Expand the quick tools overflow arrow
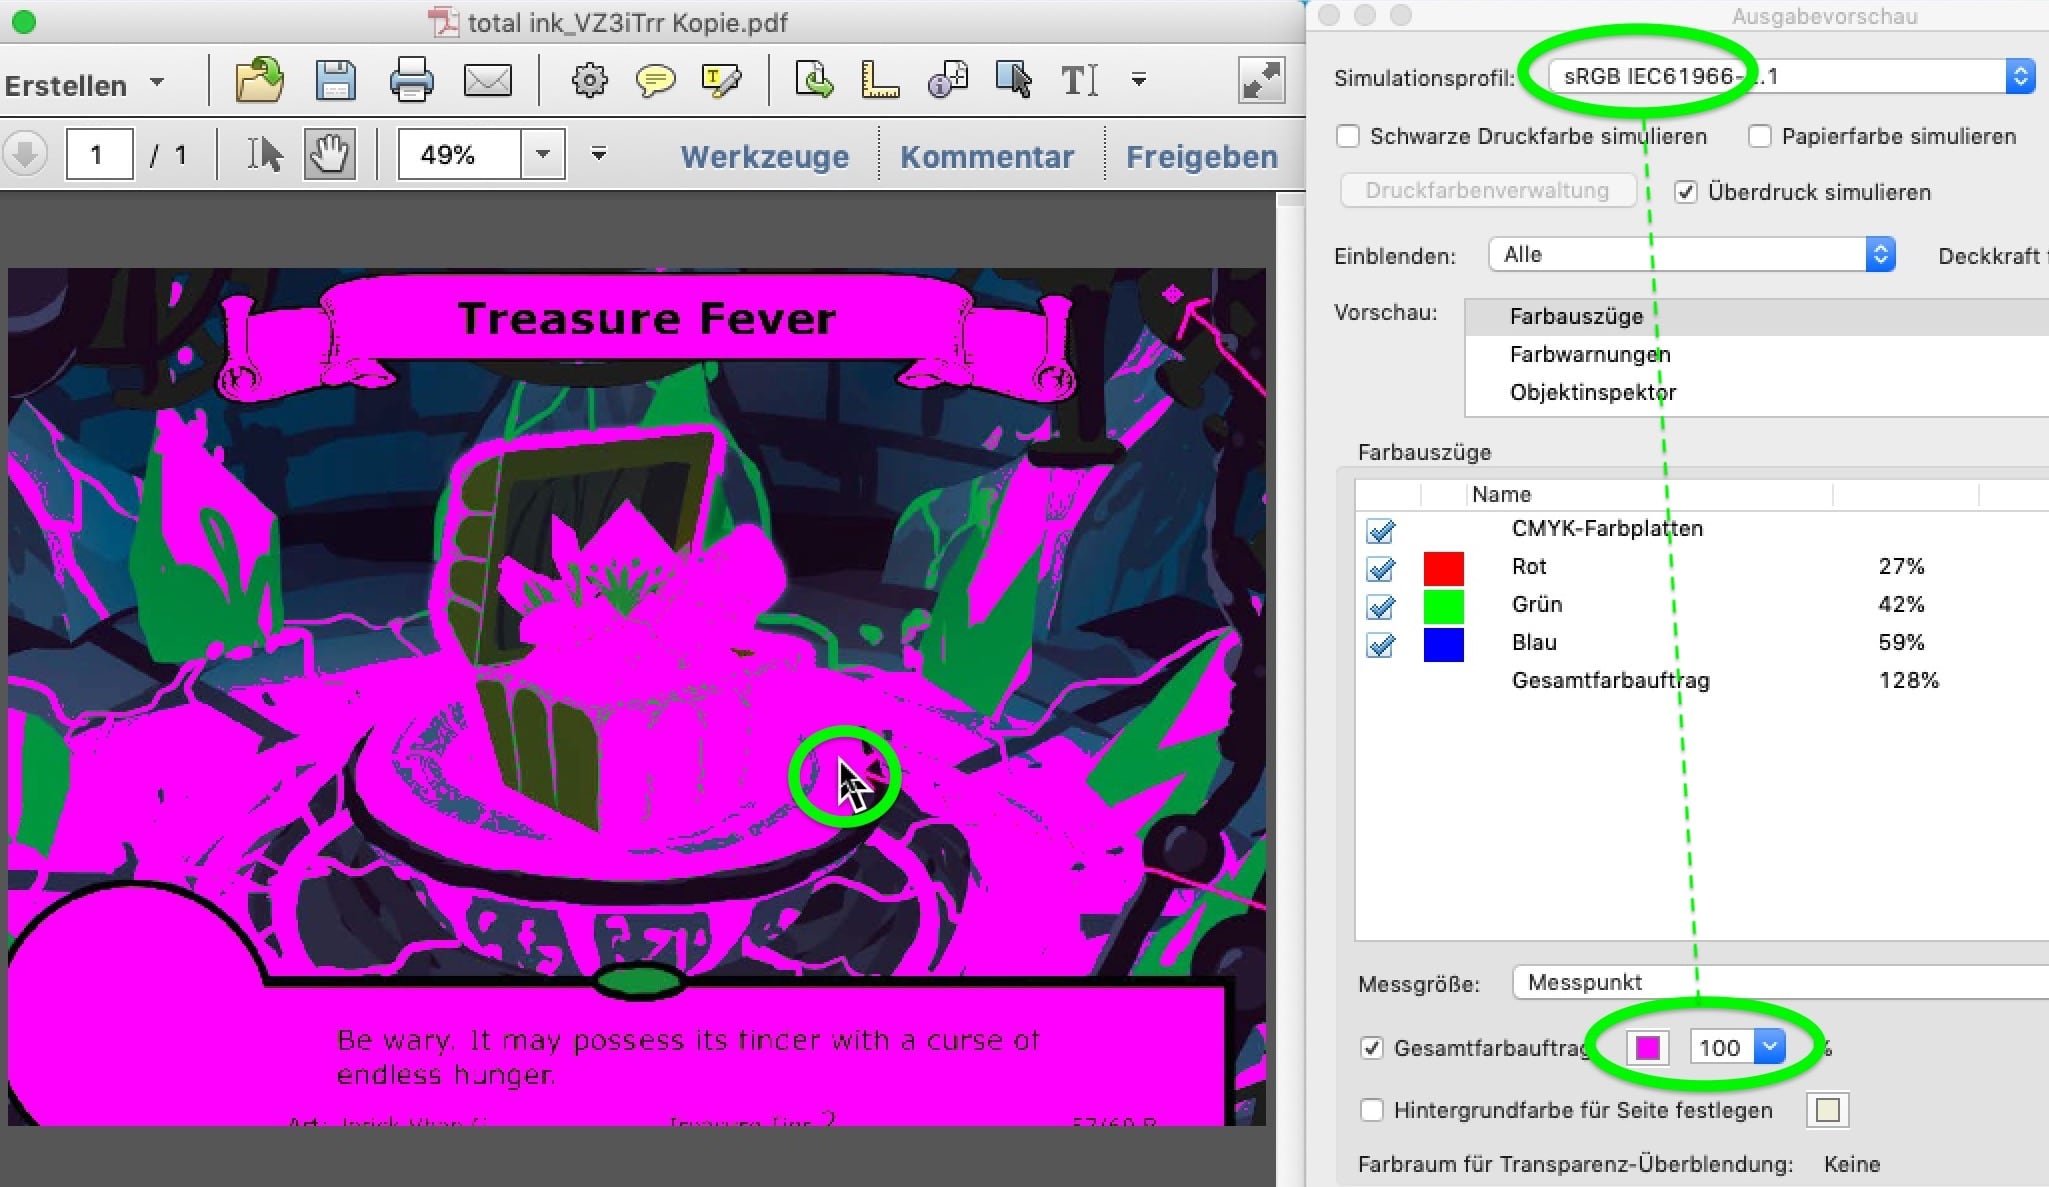This screenshot has width=2049, height=1187. tap(1138, 79)
